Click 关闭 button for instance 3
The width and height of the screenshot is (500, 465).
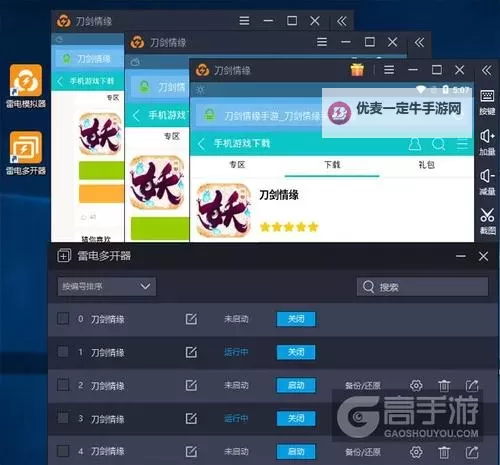pos(296,418)
